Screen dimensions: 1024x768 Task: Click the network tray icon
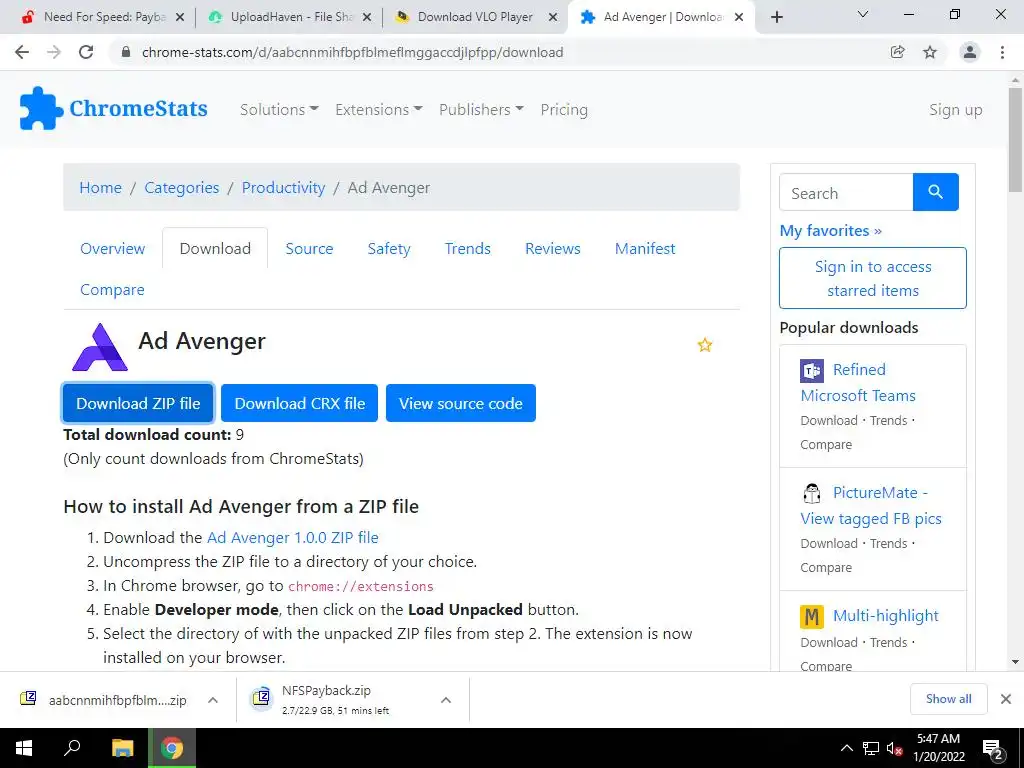(871, 748)
